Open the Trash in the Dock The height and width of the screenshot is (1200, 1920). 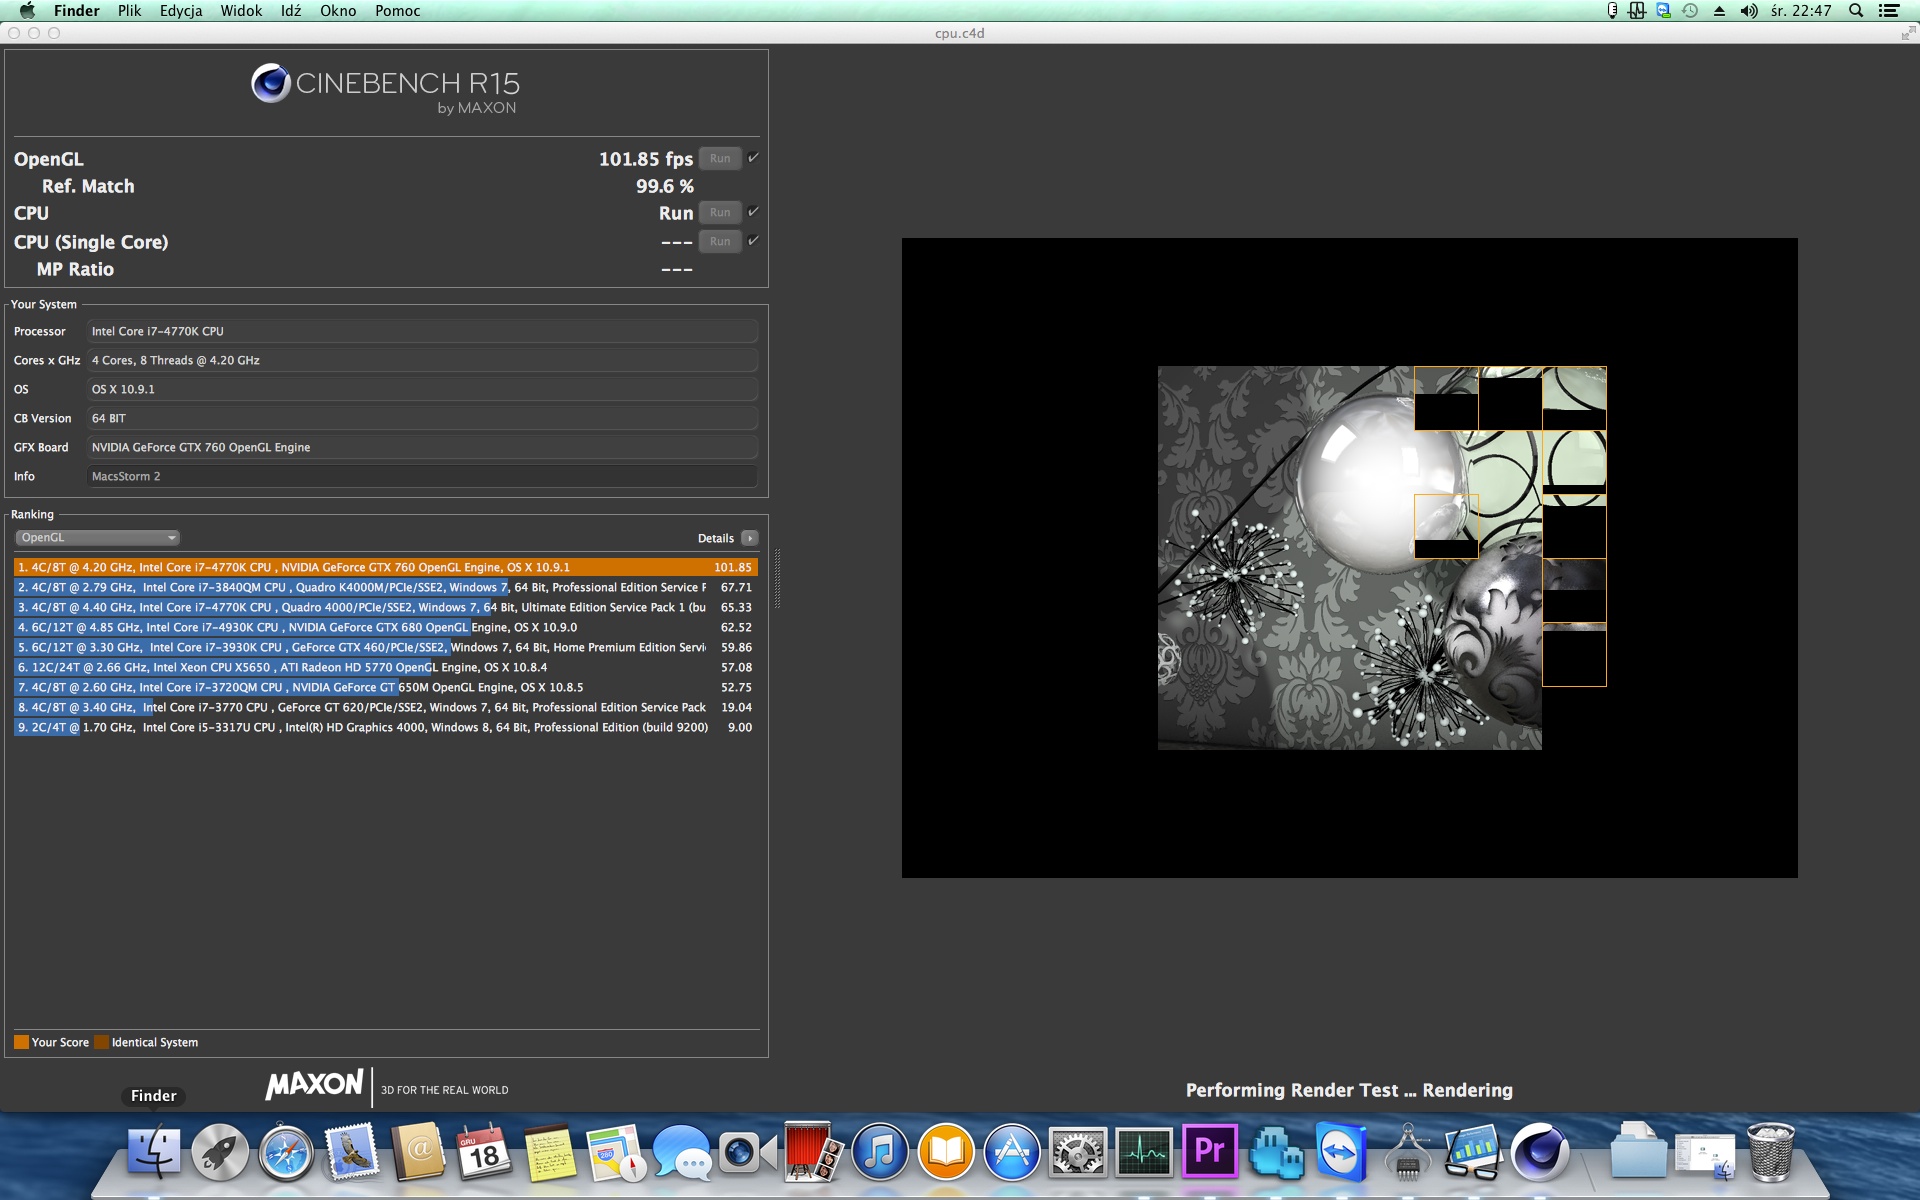click(x=1770, y=1152)
